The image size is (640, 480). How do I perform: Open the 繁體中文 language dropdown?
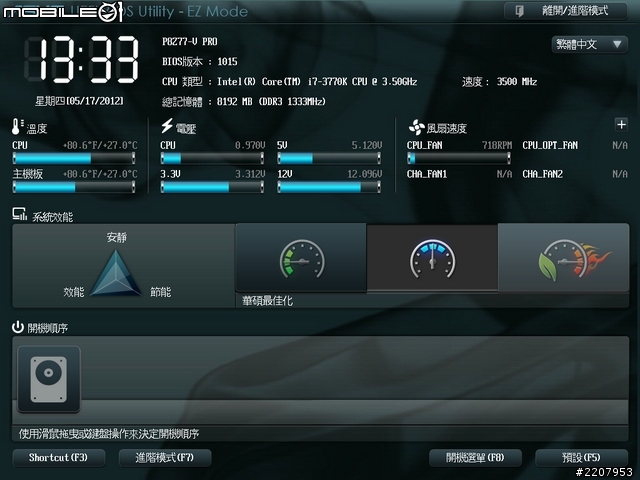click(589, 44)
